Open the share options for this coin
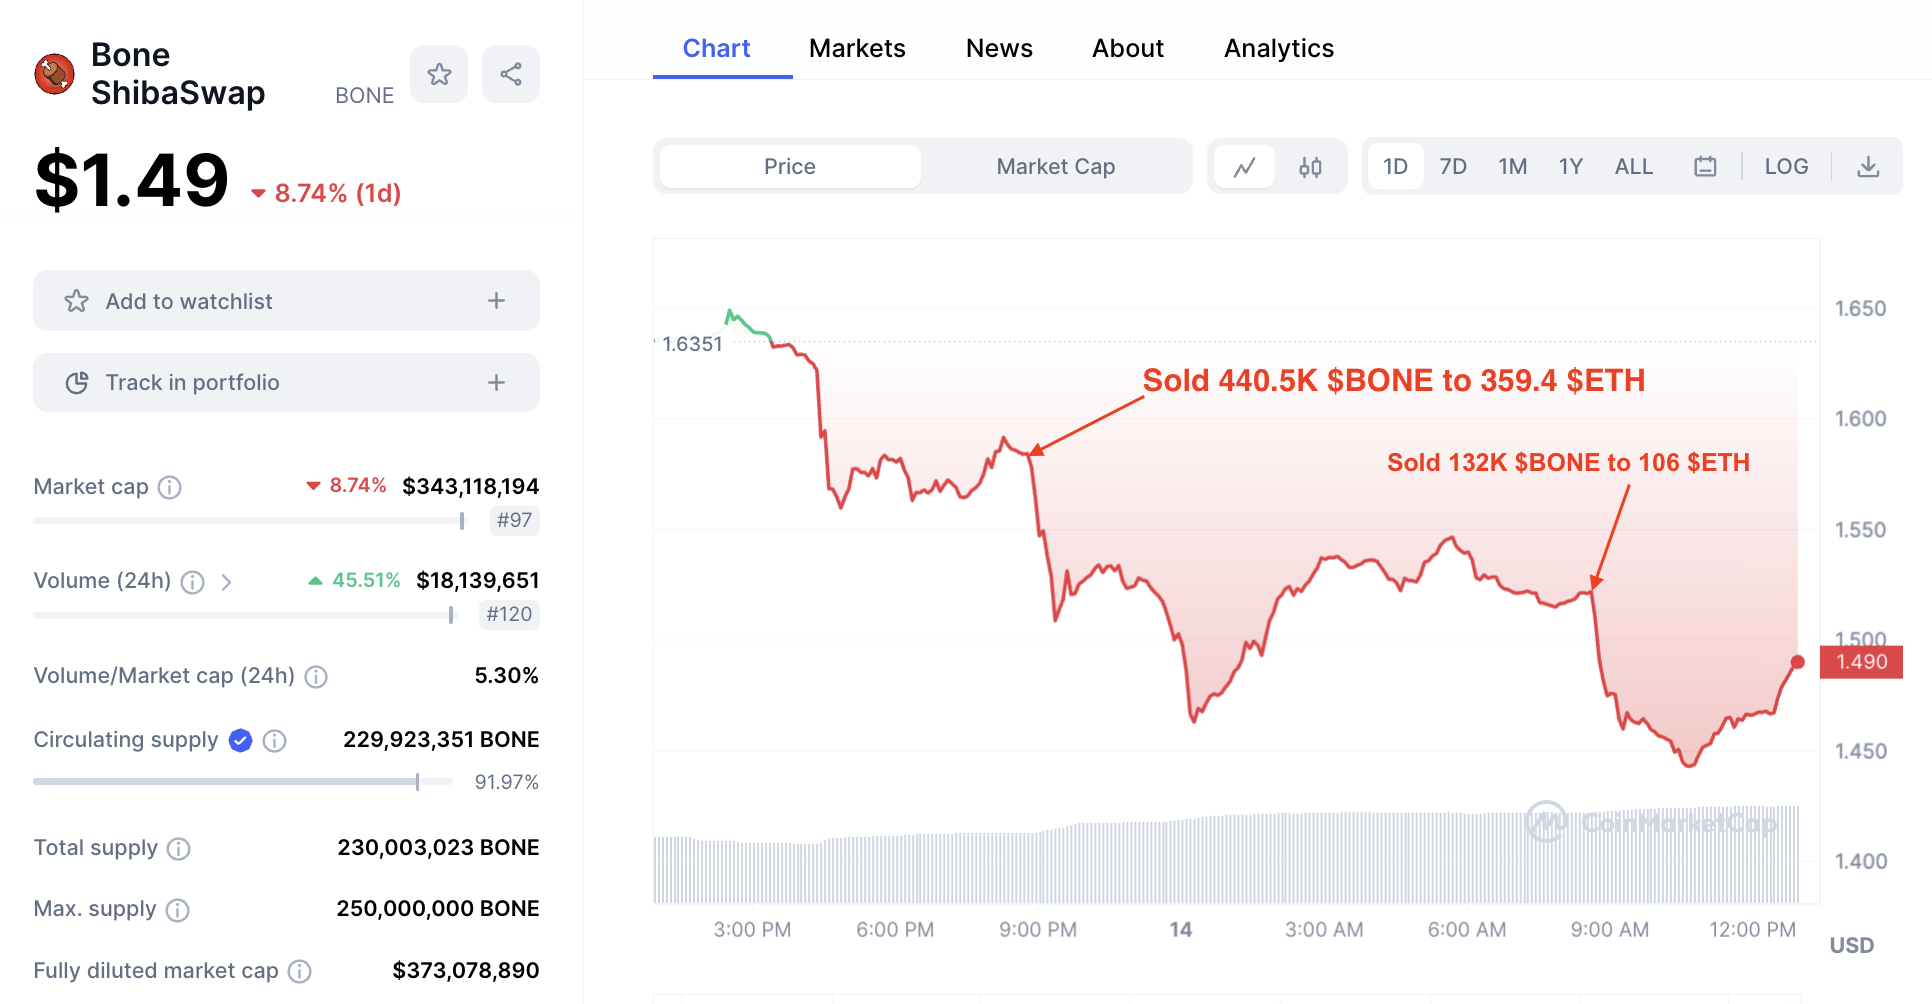1932x1004 pixels. [511, 73]
